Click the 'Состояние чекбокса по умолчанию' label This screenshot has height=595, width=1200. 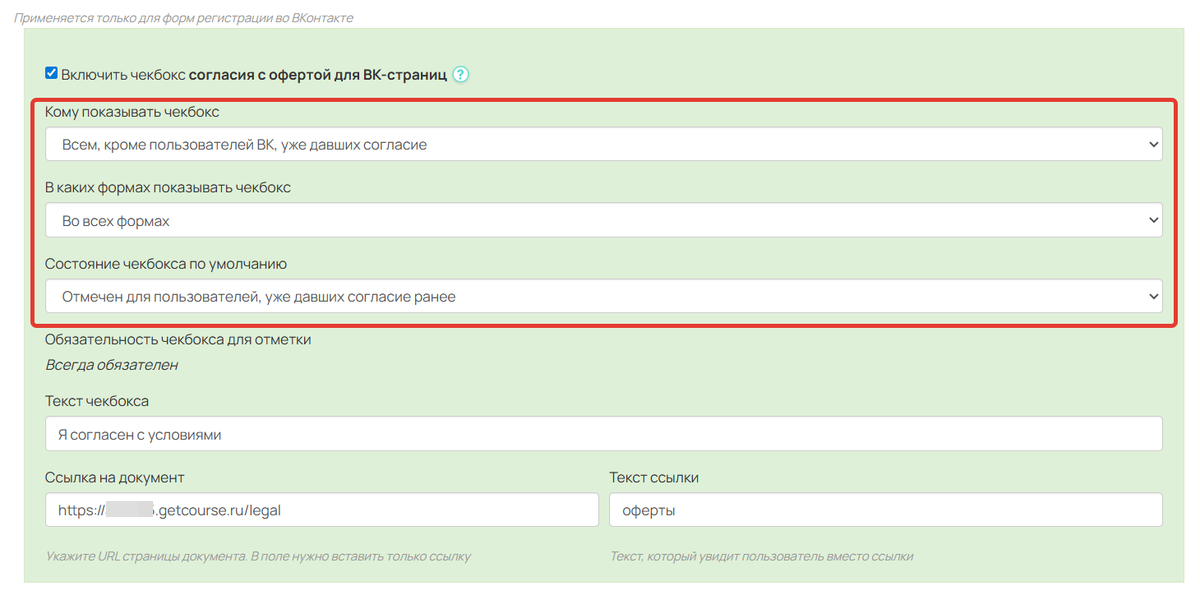tap(166, 264)
